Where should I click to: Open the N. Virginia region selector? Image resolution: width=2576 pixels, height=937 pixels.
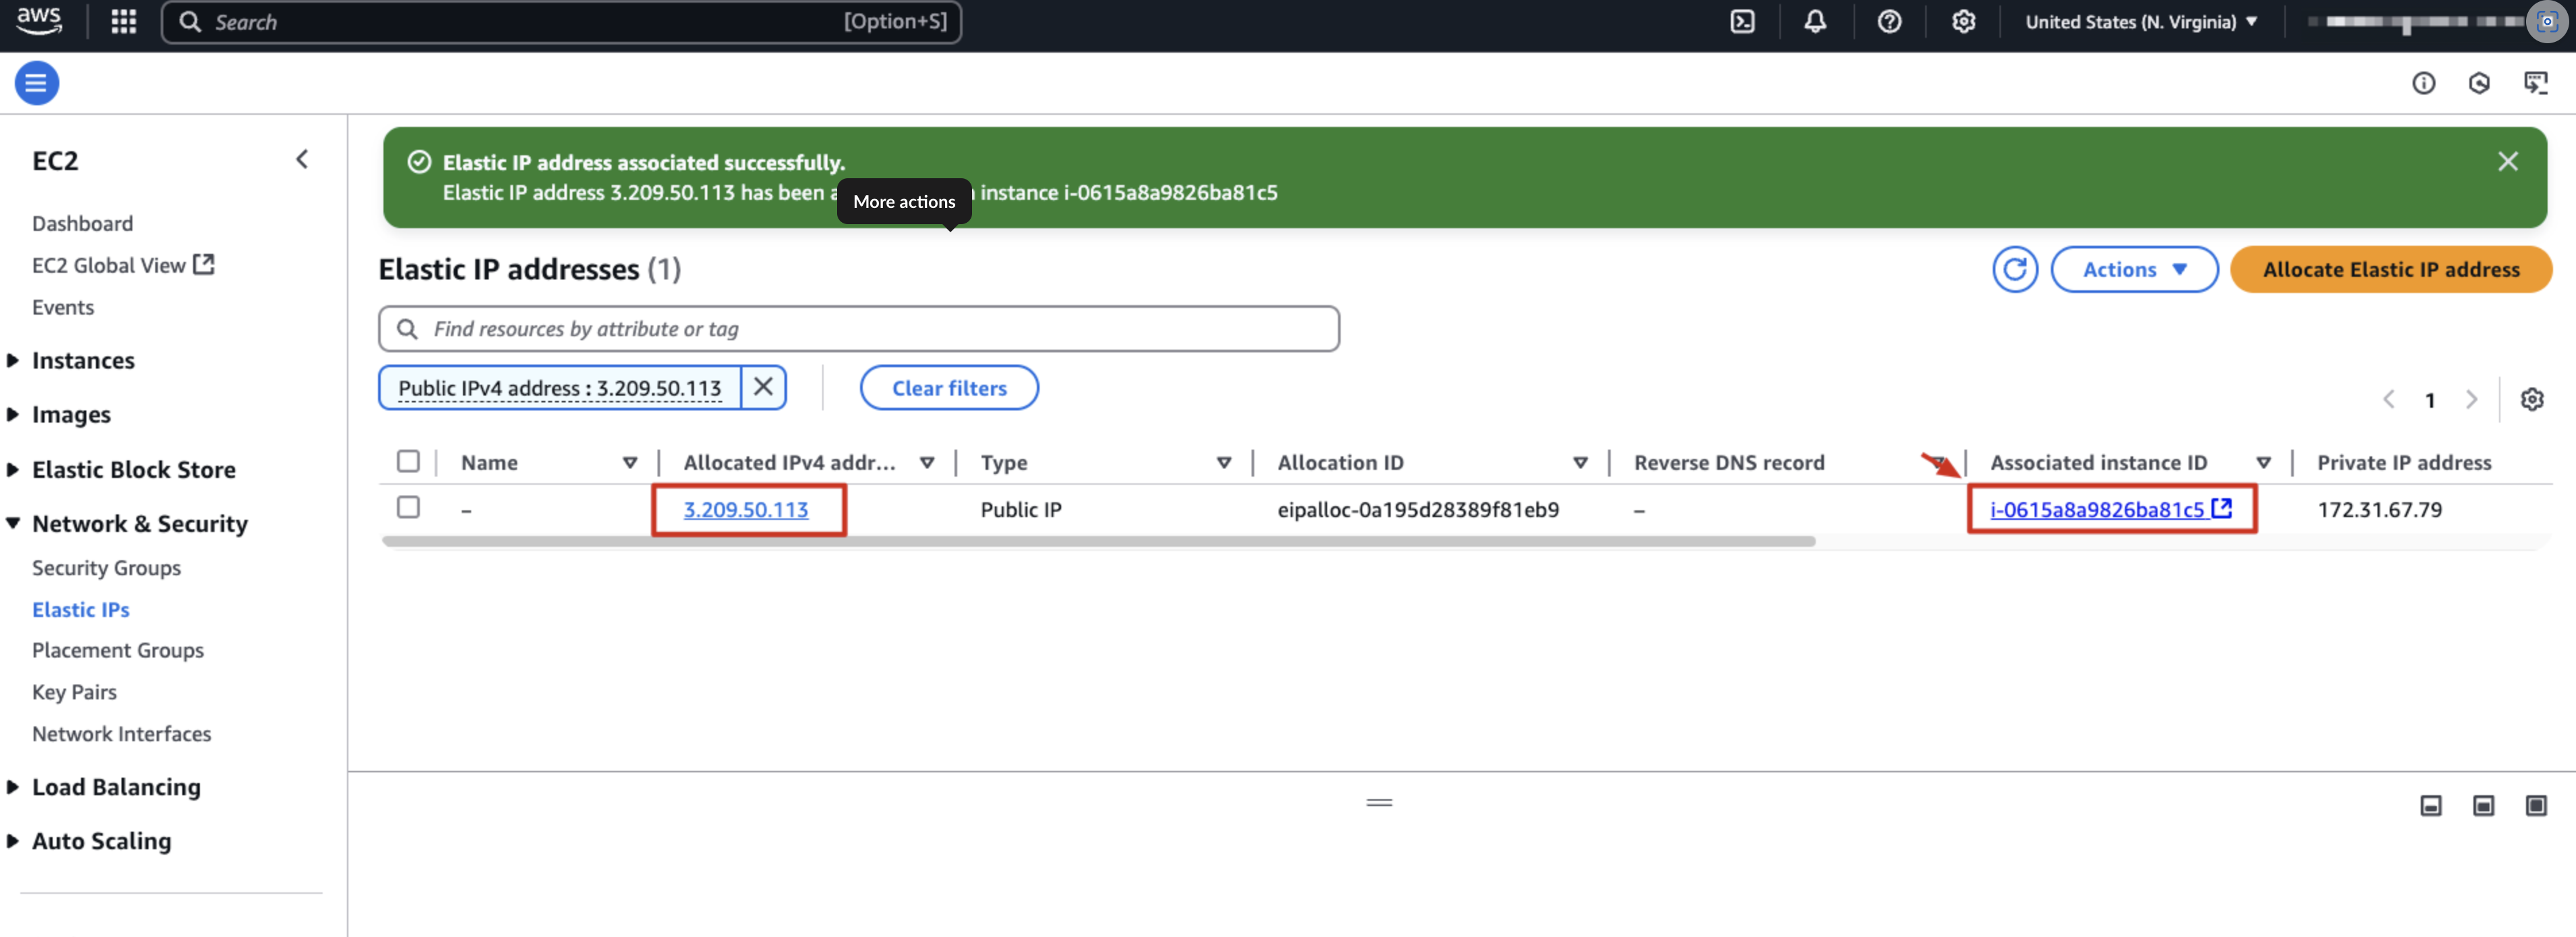point(2141,22)
